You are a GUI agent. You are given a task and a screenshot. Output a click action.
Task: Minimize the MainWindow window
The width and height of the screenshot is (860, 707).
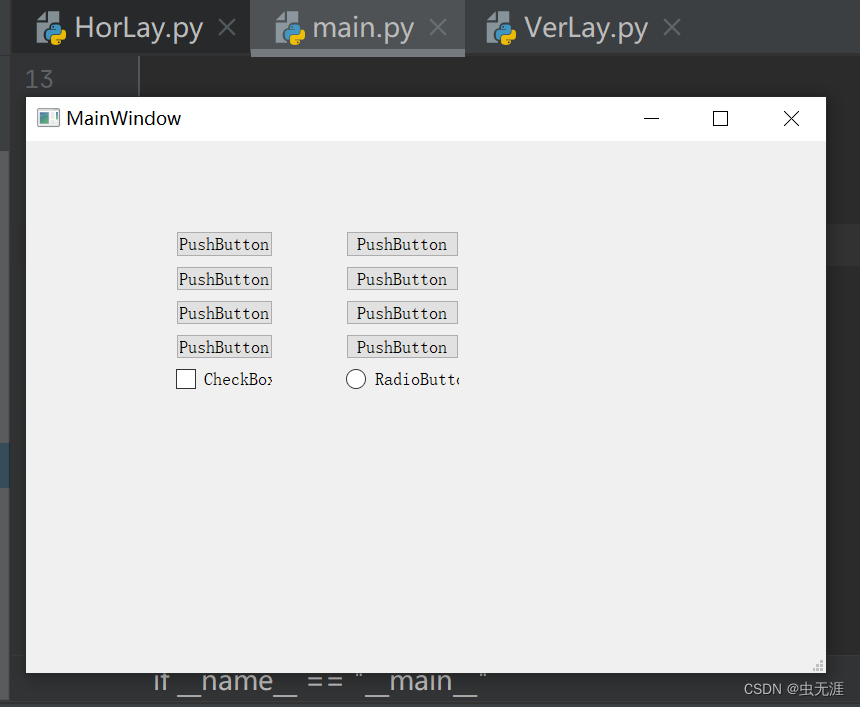[652, 118]
